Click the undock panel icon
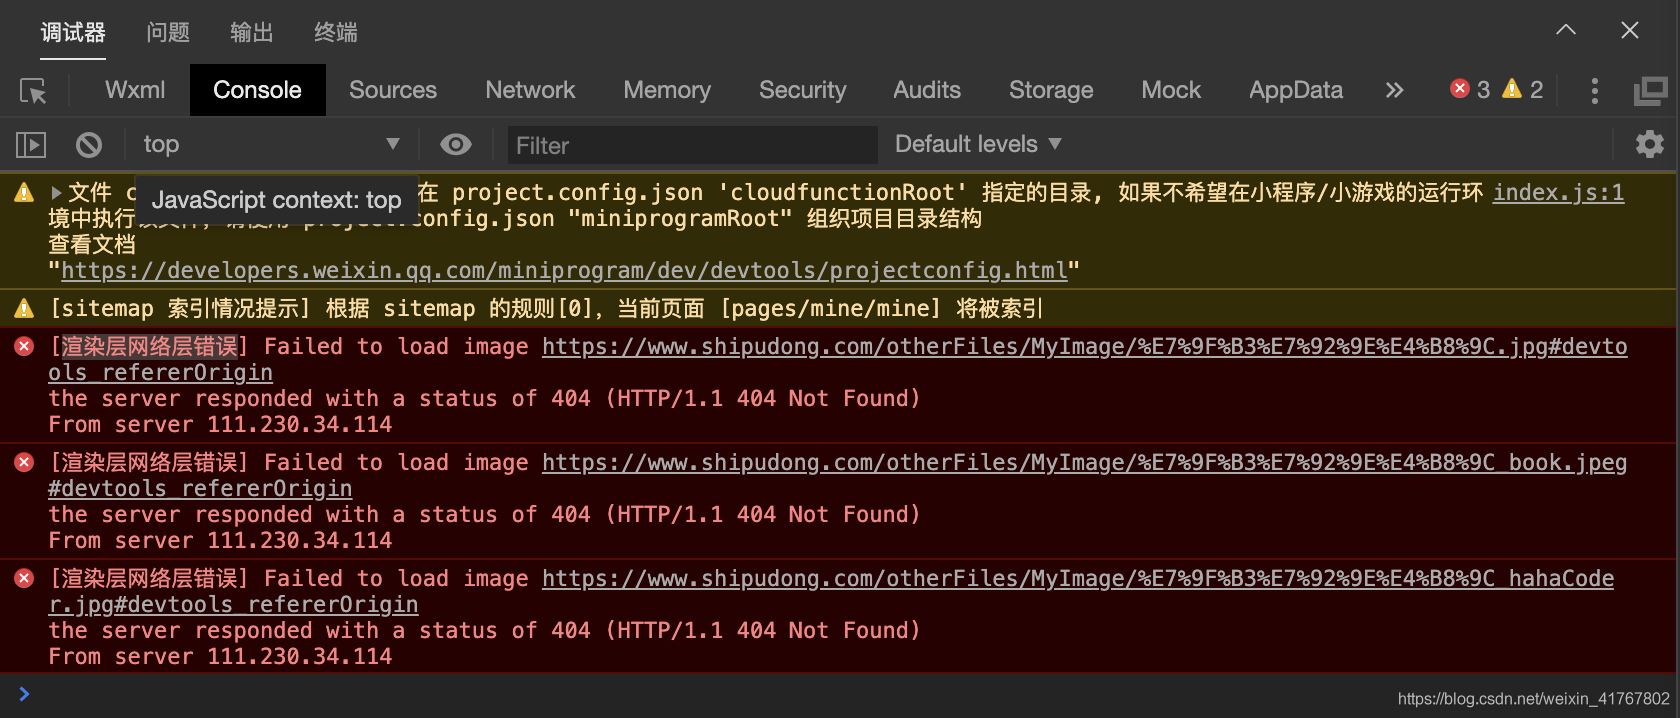Viewport: 1680px width, 718px height. pyautogui.click(x=1650, y=91)
